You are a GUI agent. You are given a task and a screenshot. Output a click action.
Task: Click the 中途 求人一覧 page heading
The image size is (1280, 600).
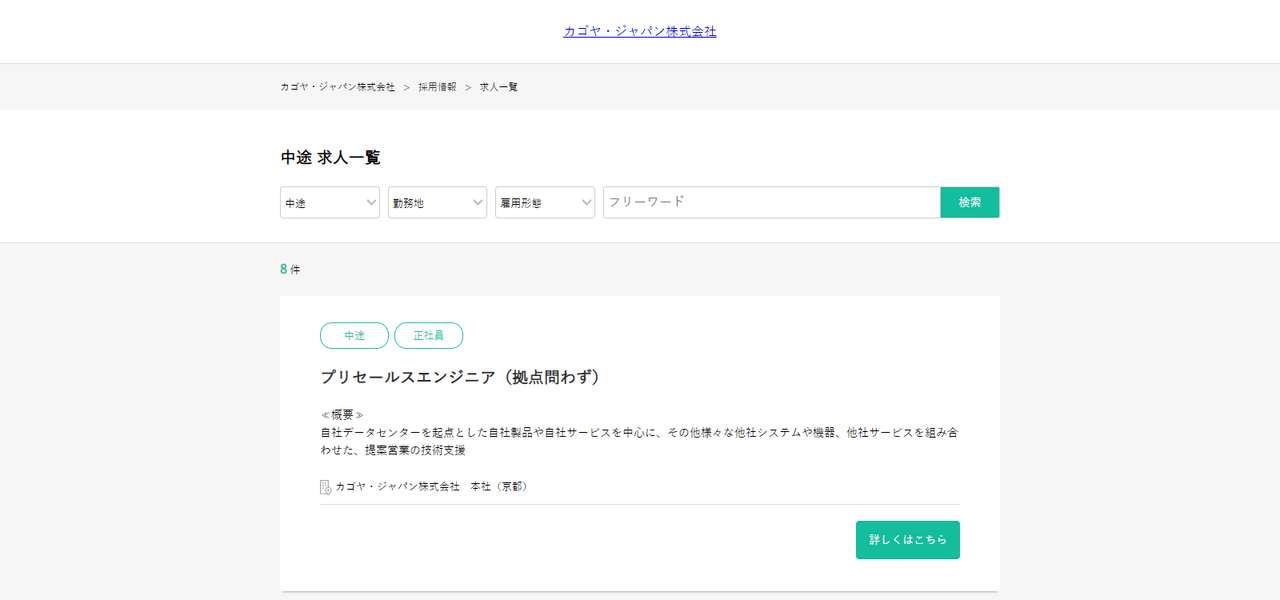point(330,158)
